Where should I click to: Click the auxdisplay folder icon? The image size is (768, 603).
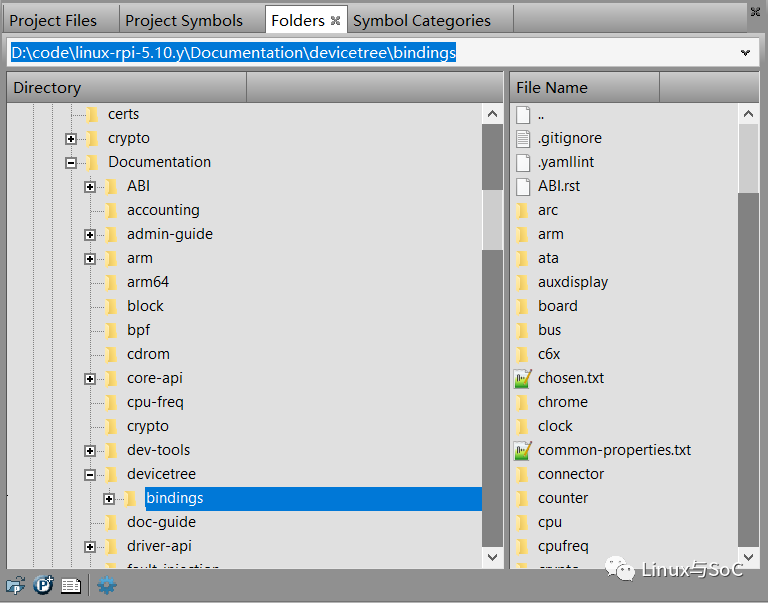click(x=523, y=283)
